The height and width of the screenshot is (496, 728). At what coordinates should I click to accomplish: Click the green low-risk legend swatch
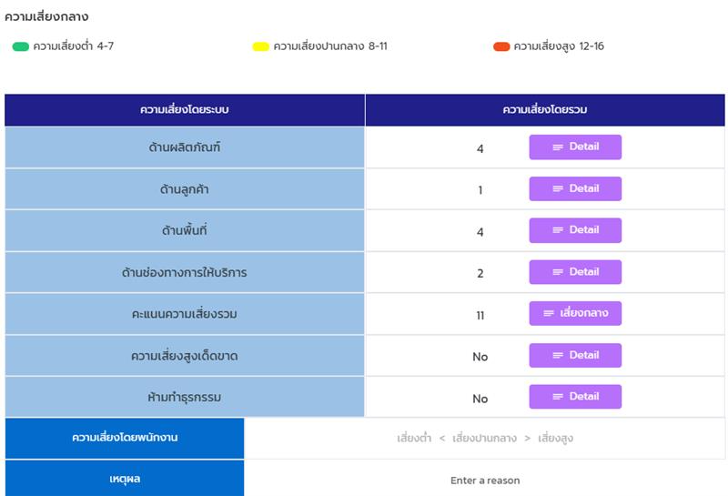[20, 47]
